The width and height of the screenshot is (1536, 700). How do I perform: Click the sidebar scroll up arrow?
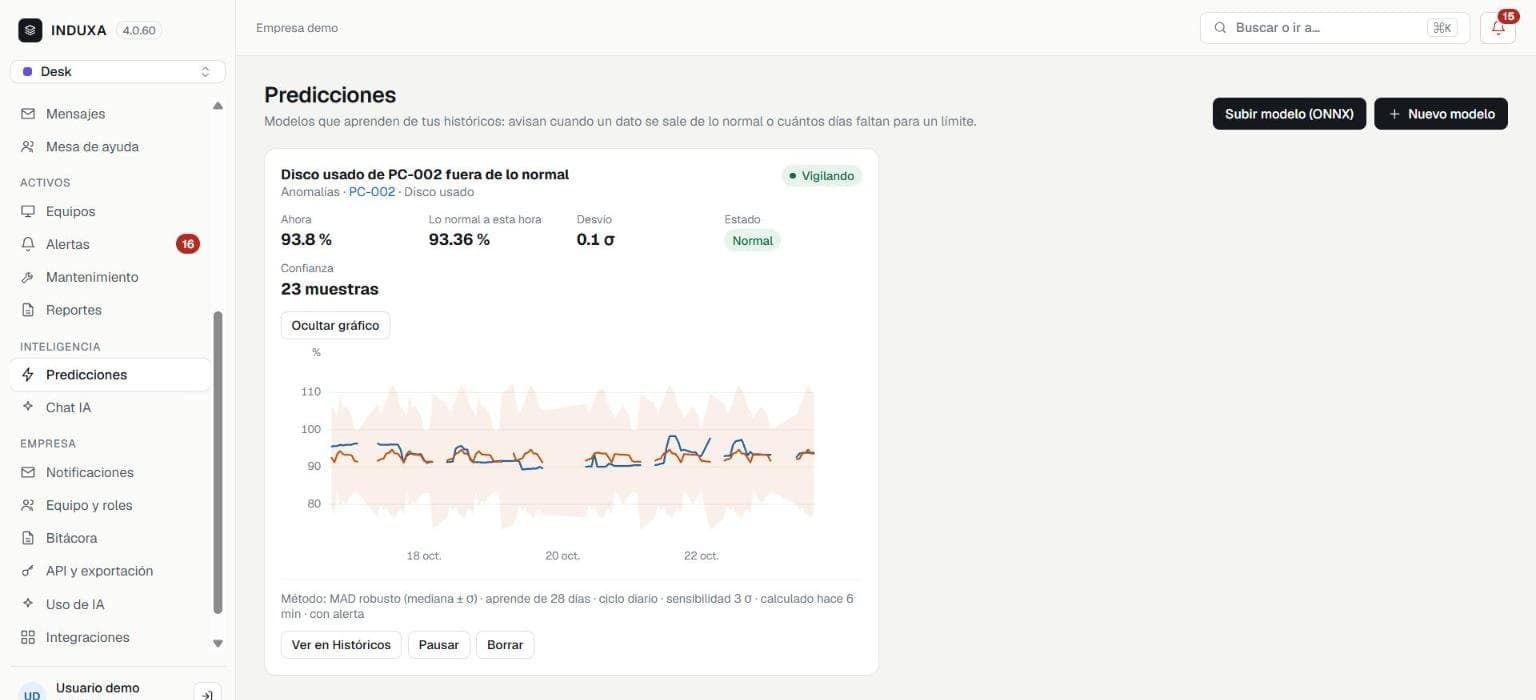coord(218,106)
